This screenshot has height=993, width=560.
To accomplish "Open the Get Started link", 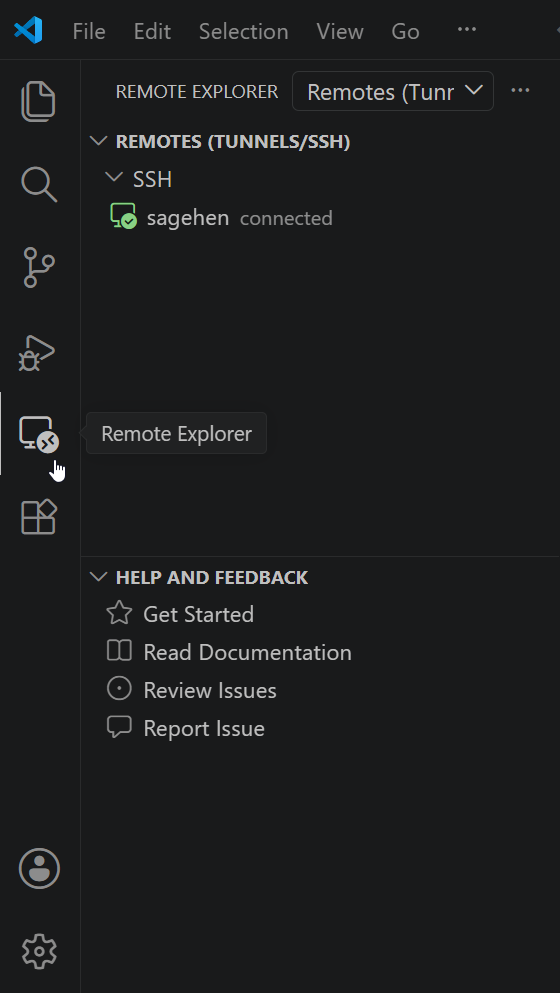I will (198, 614).
